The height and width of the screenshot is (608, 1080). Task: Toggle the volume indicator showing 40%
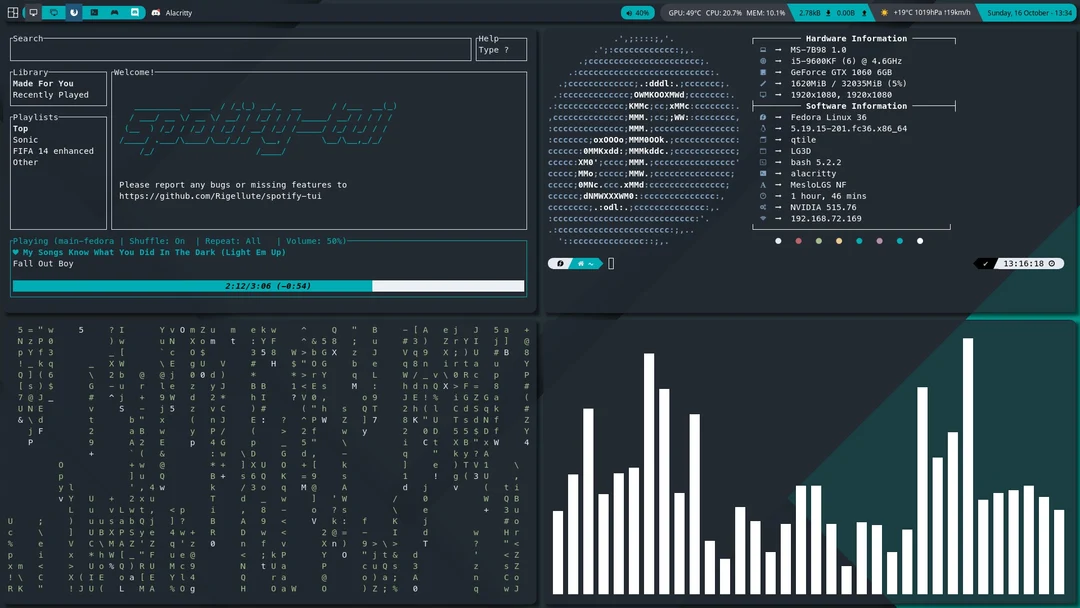coord(637,13)
